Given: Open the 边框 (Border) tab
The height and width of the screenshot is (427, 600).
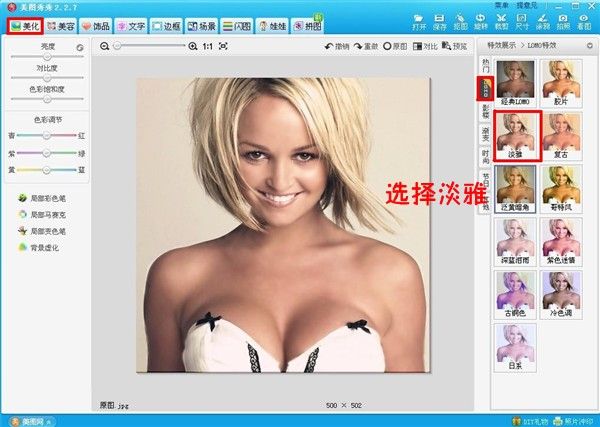Looking at the screenshot, I should coord(166,26).
